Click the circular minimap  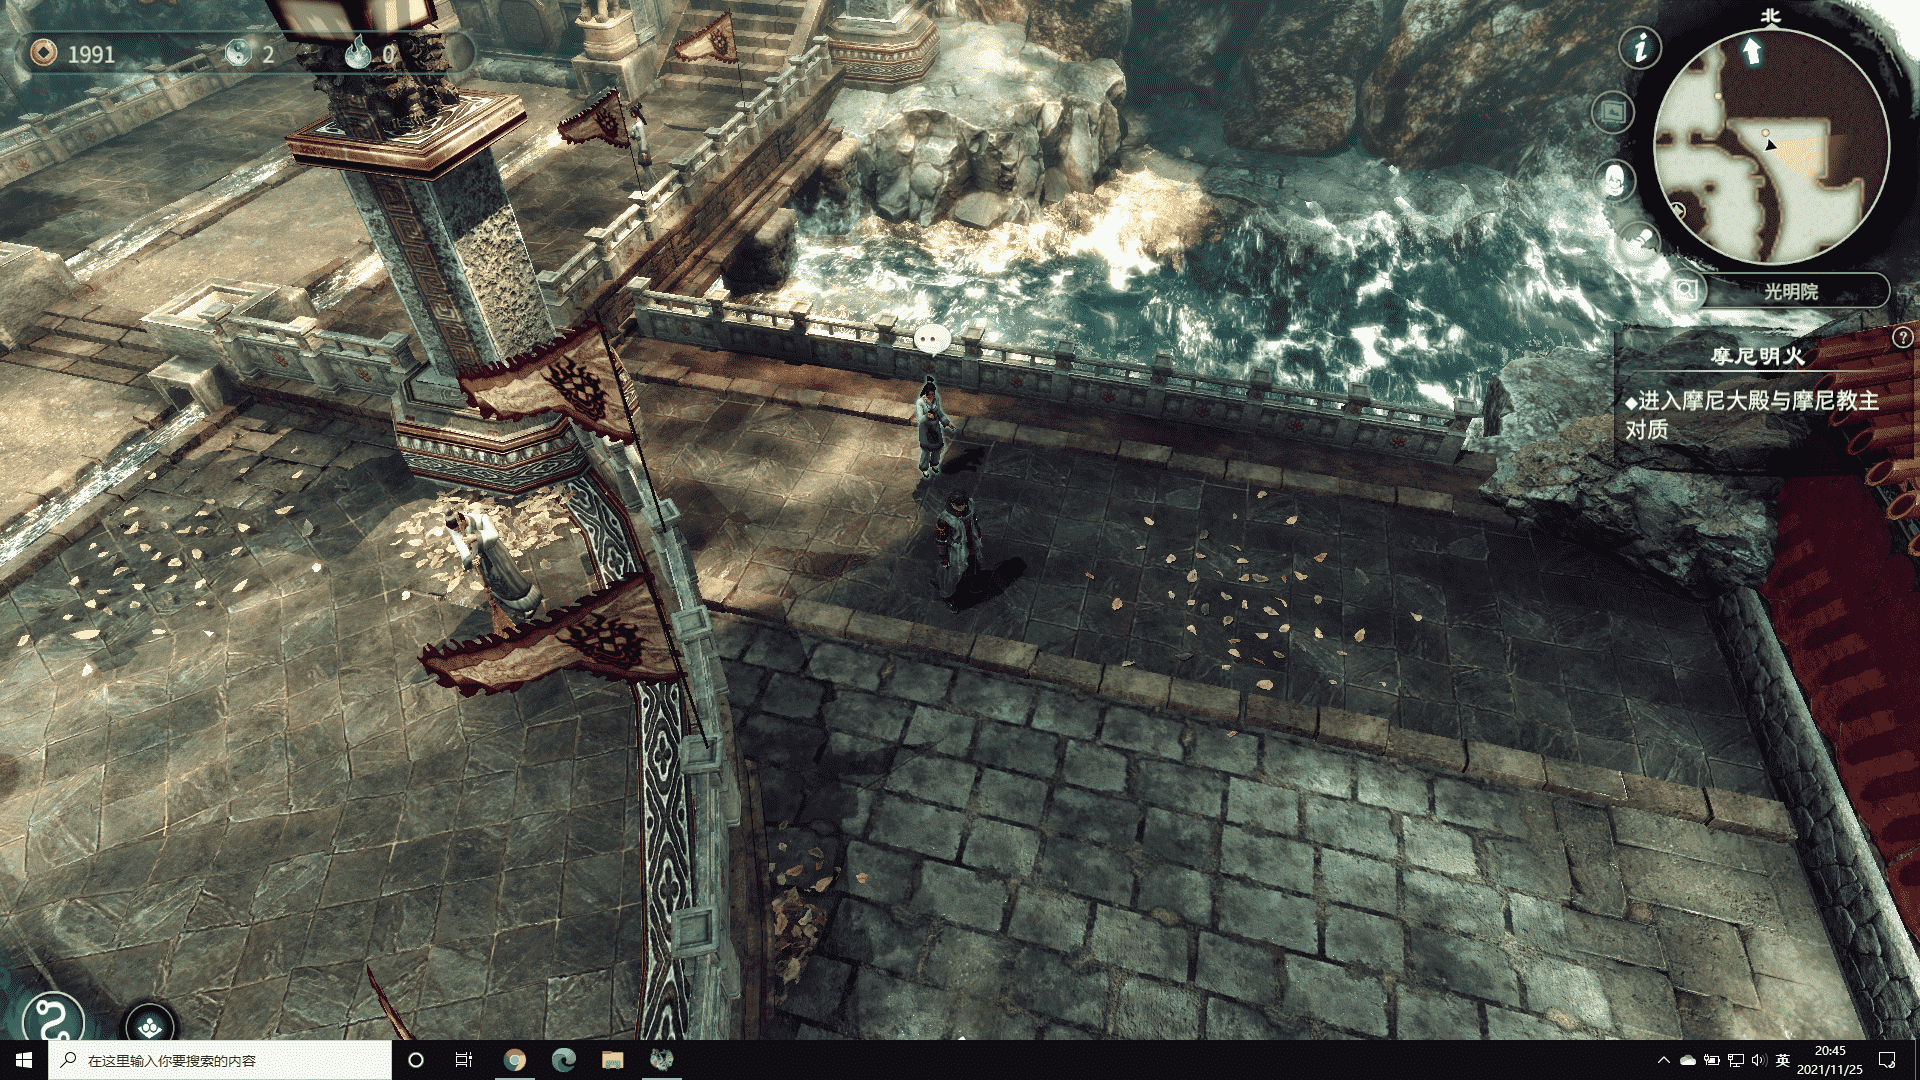tap(1771, 148)
